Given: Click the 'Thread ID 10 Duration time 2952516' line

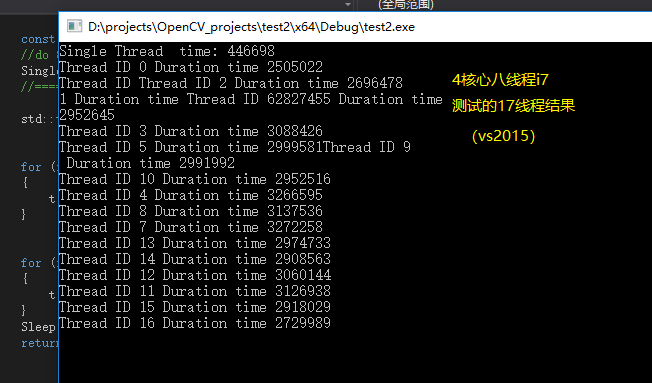Looking at the screenshot, I should [x=195, y=179].
